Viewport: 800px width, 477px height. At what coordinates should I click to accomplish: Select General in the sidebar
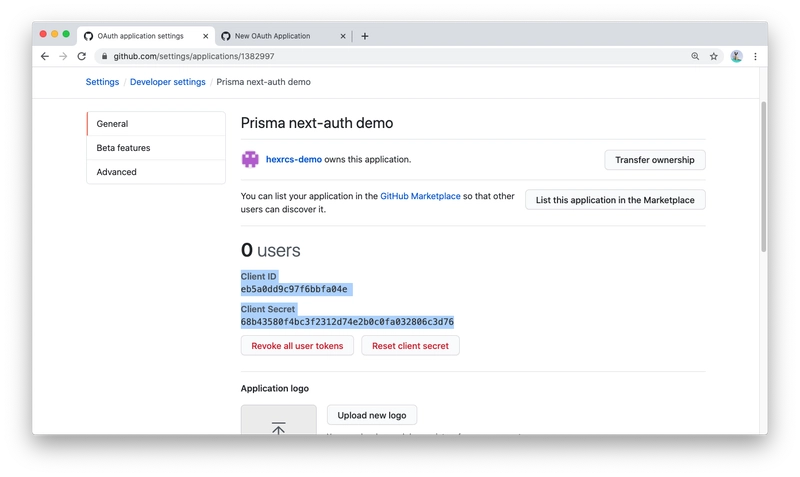[x=156, y=123]
